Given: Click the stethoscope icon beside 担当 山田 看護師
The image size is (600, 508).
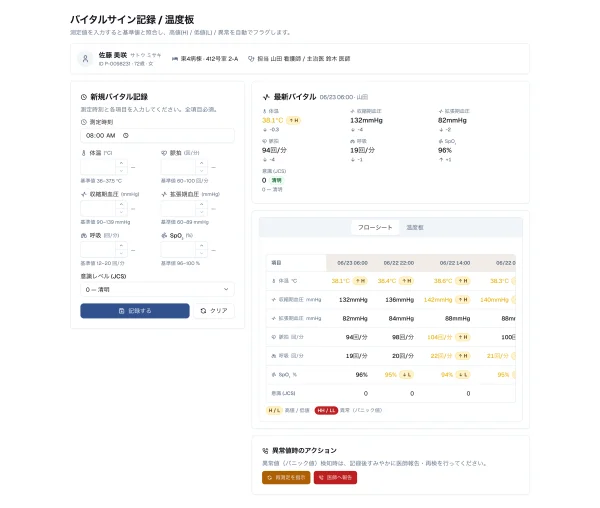Looking at the screenshot, I should coord(251,59).
